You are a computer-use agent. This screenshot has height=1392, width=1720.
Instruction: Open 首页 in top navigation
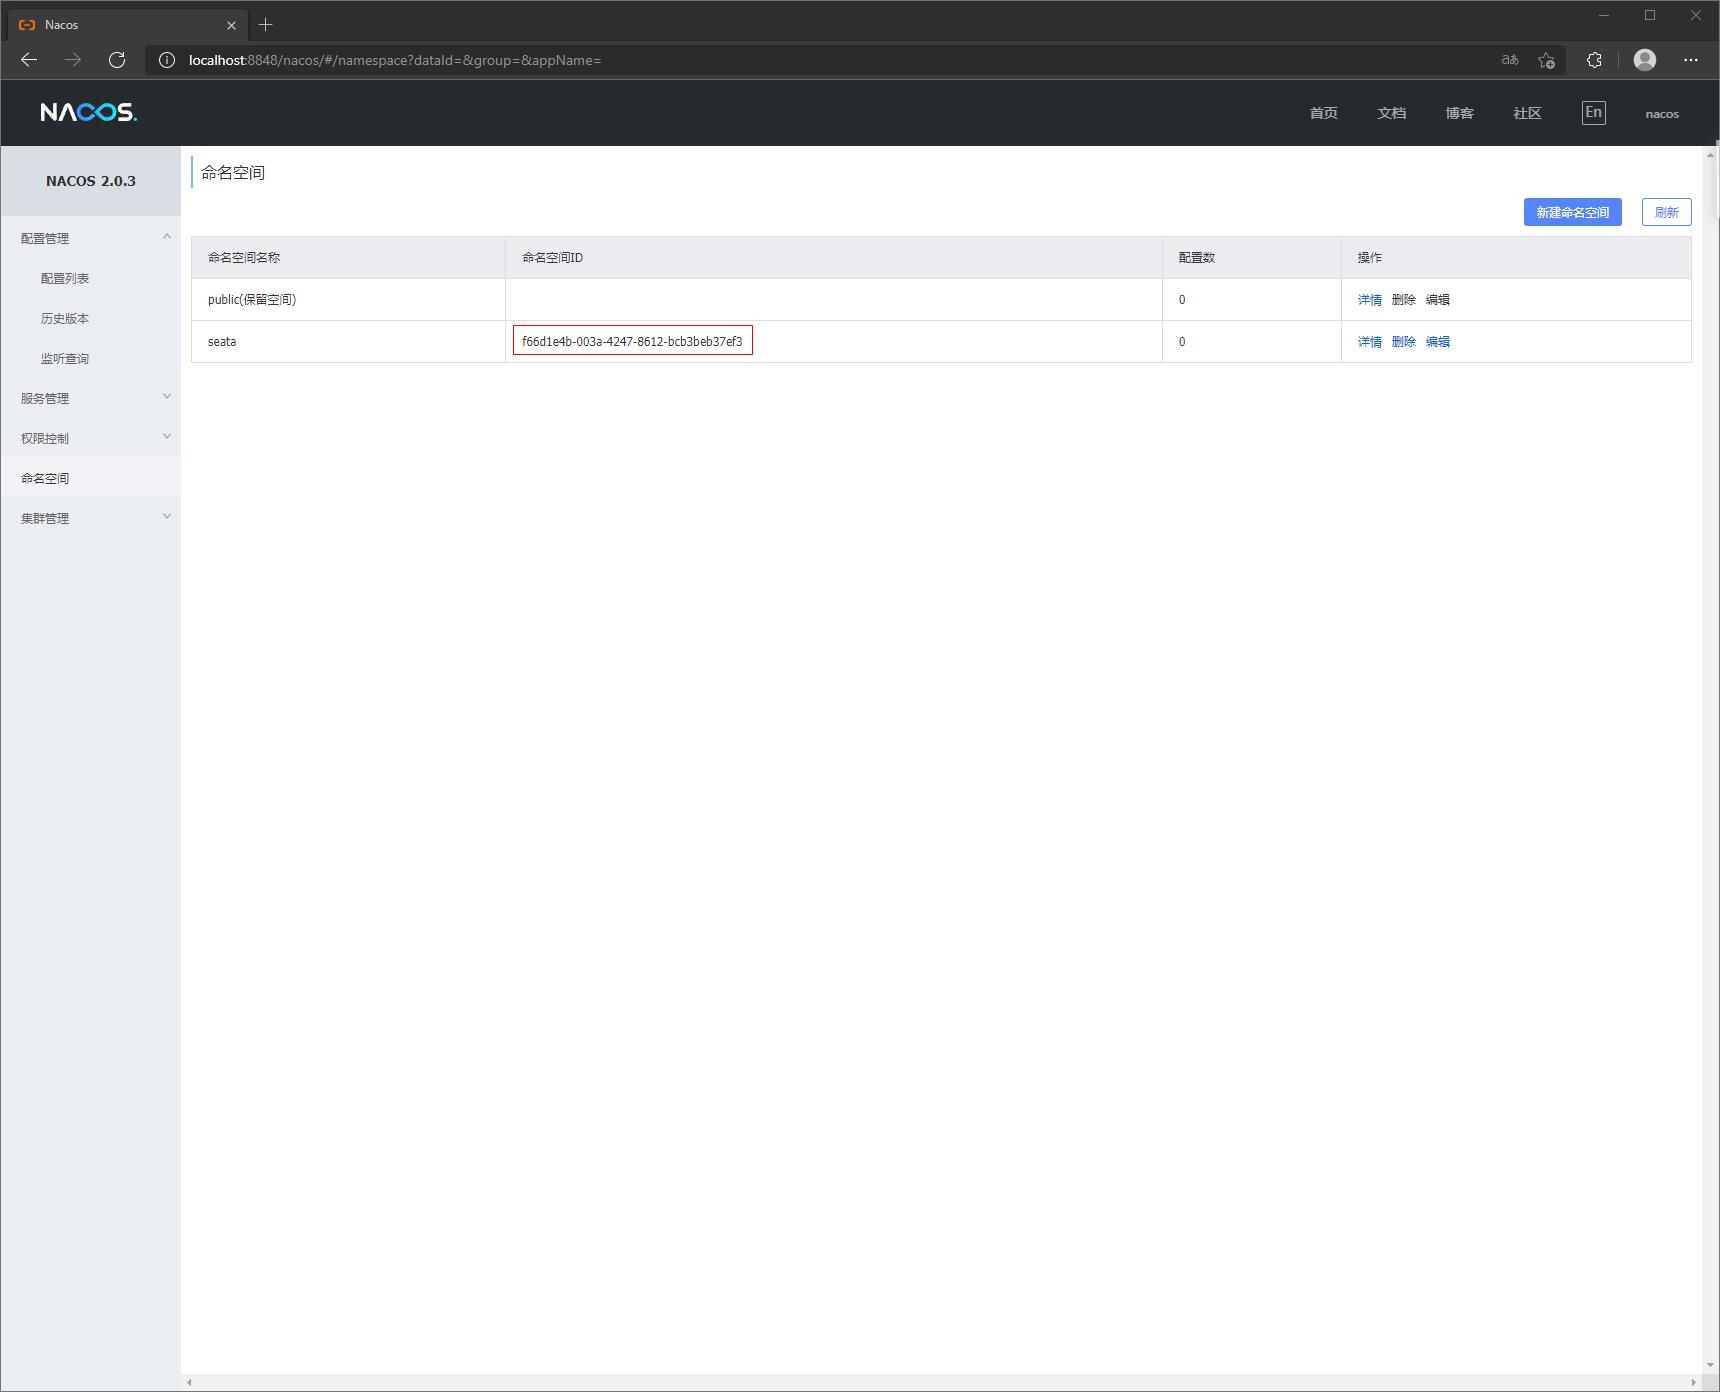point(1324,113)
